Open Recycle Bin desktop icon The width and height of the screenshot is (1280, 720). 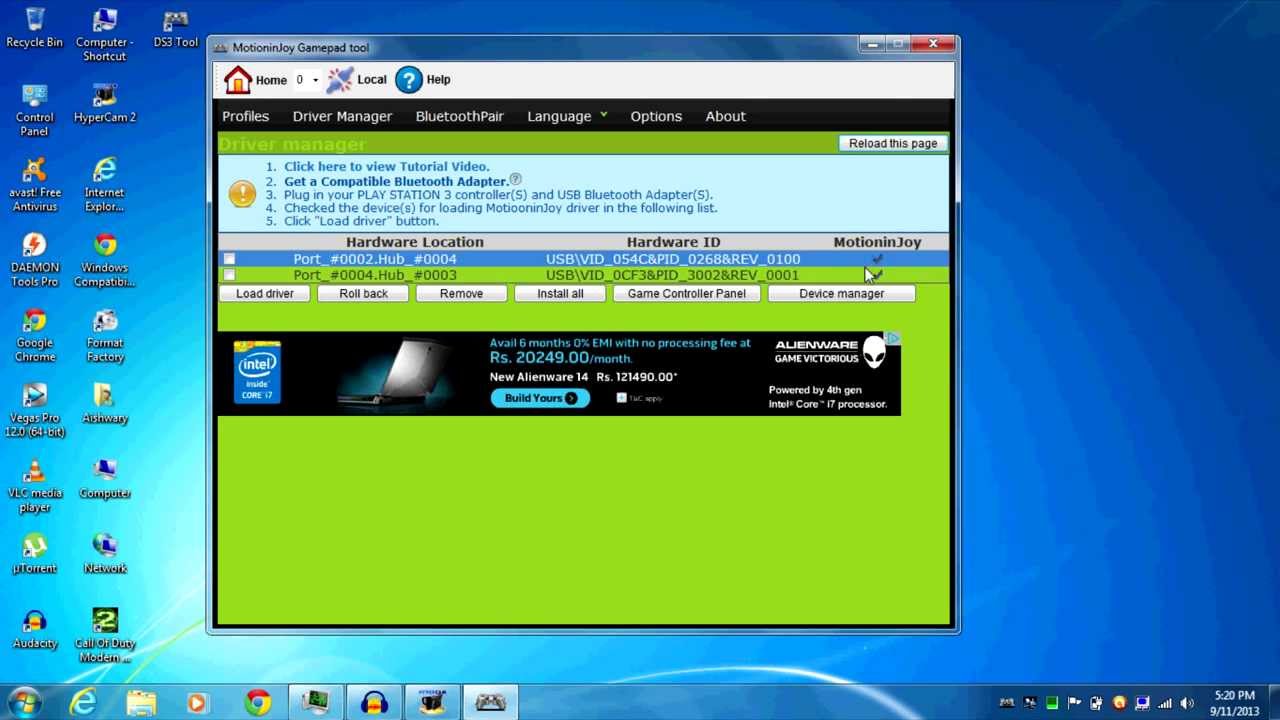pos(34,28)
